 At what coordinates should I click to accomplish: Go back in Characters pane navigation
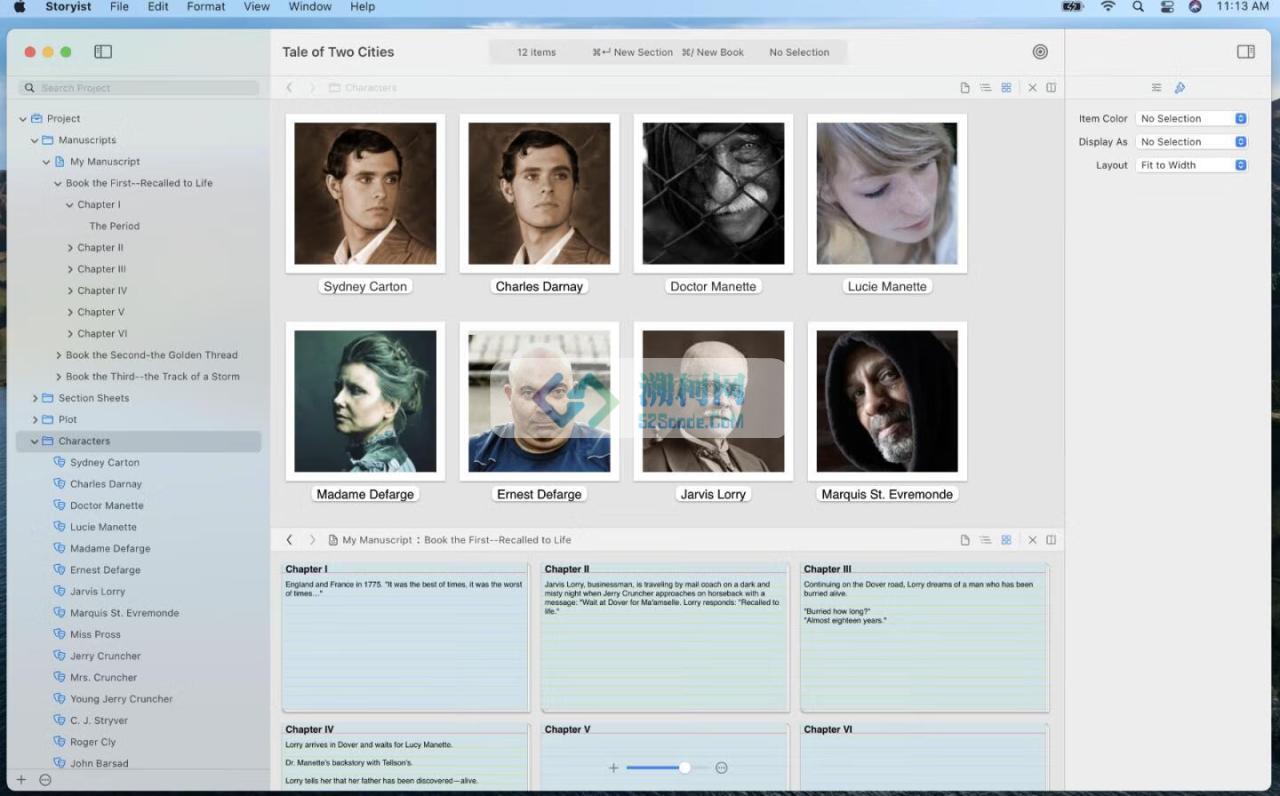click(x=290, y=88)
